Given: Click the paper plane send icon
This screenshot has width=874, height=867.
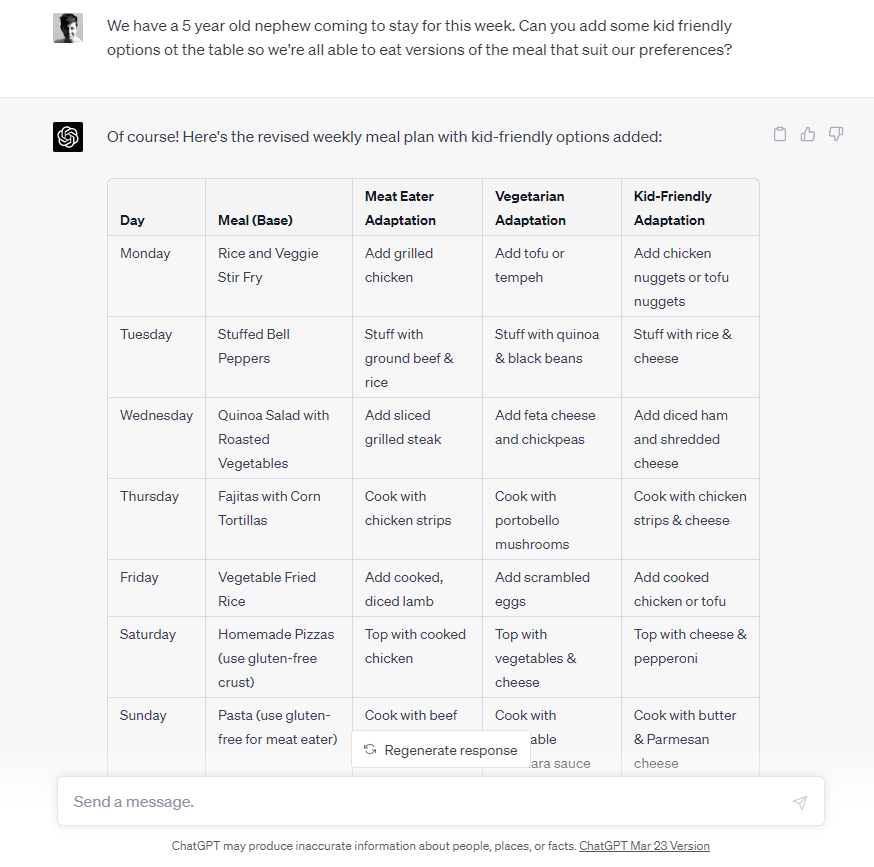Looking at the screenshot, I should click(x=800, y=802).
